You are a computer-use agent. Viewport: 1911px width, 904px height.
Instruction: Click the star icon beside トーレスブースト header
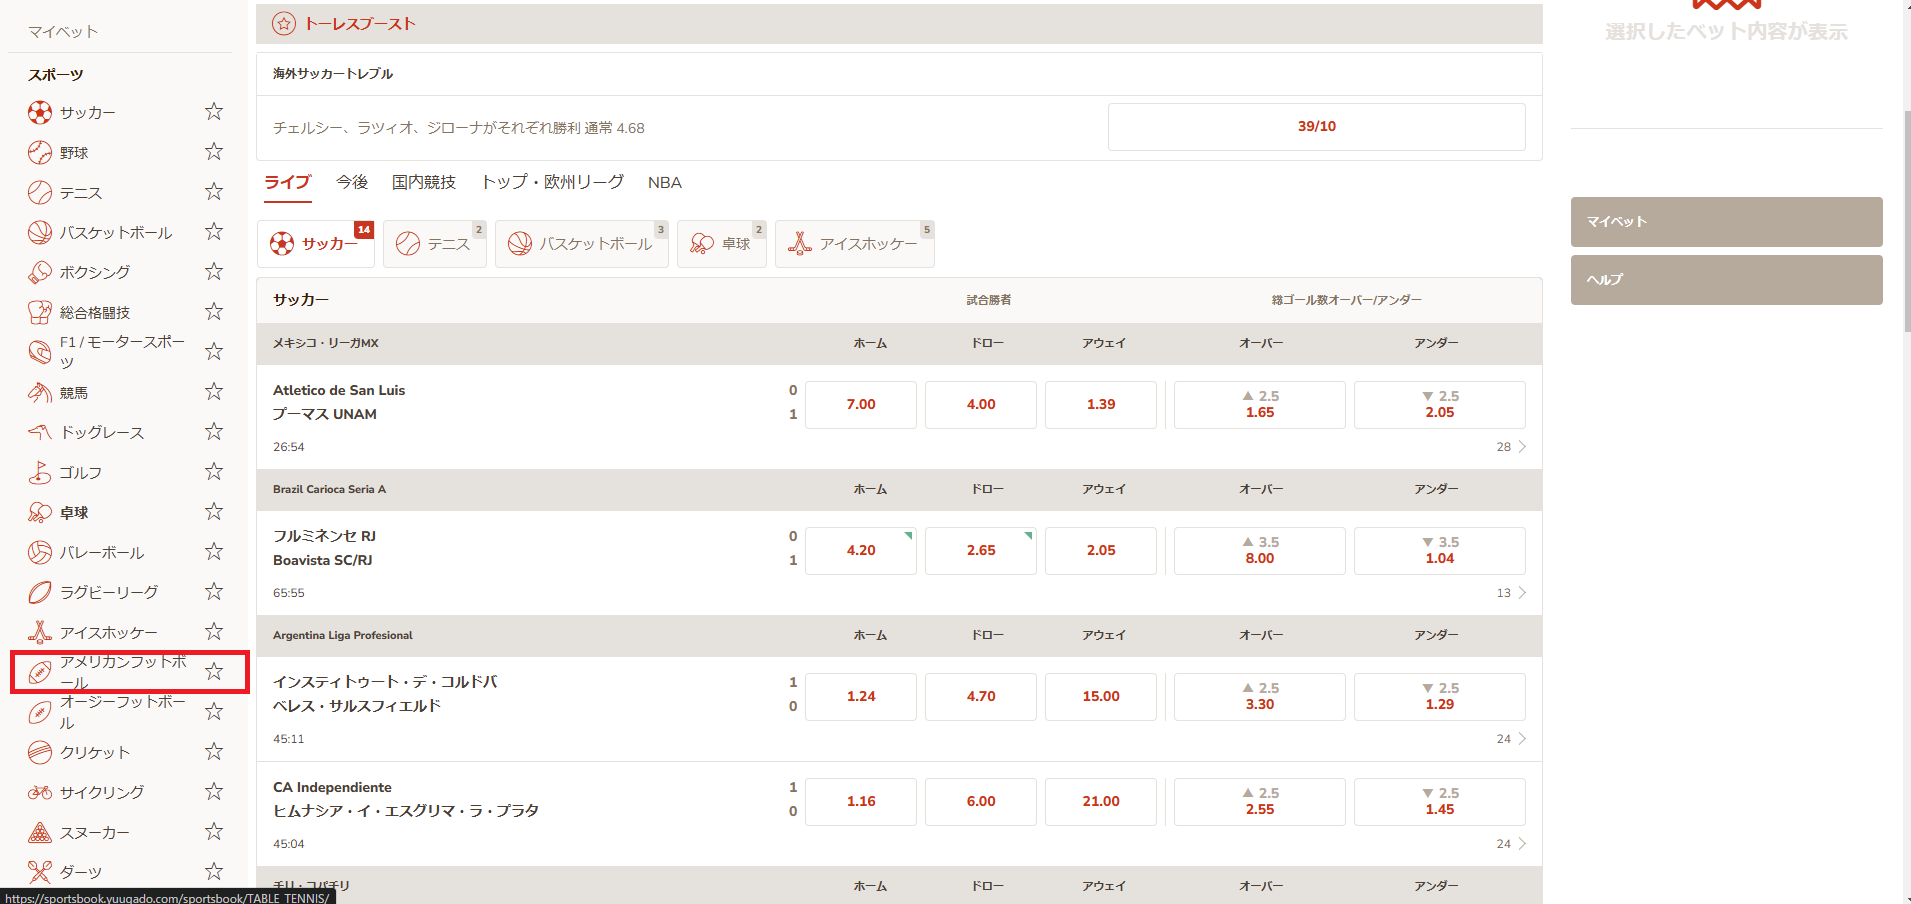[x=284, y=24]
